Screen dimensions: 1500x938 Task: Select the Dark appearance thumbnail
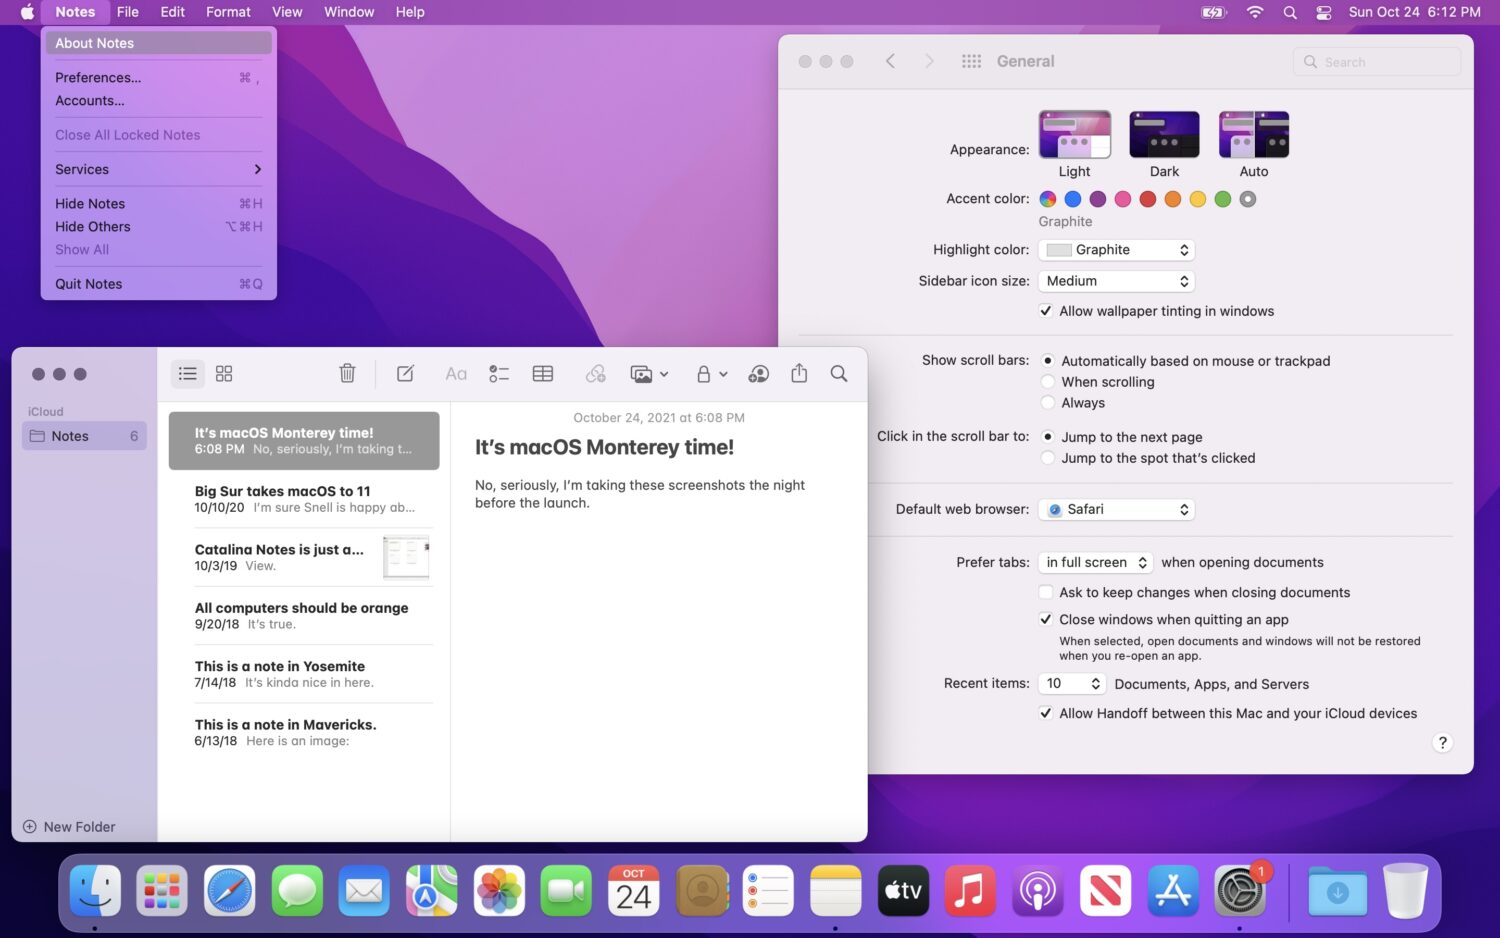(x=1164, y=135)
